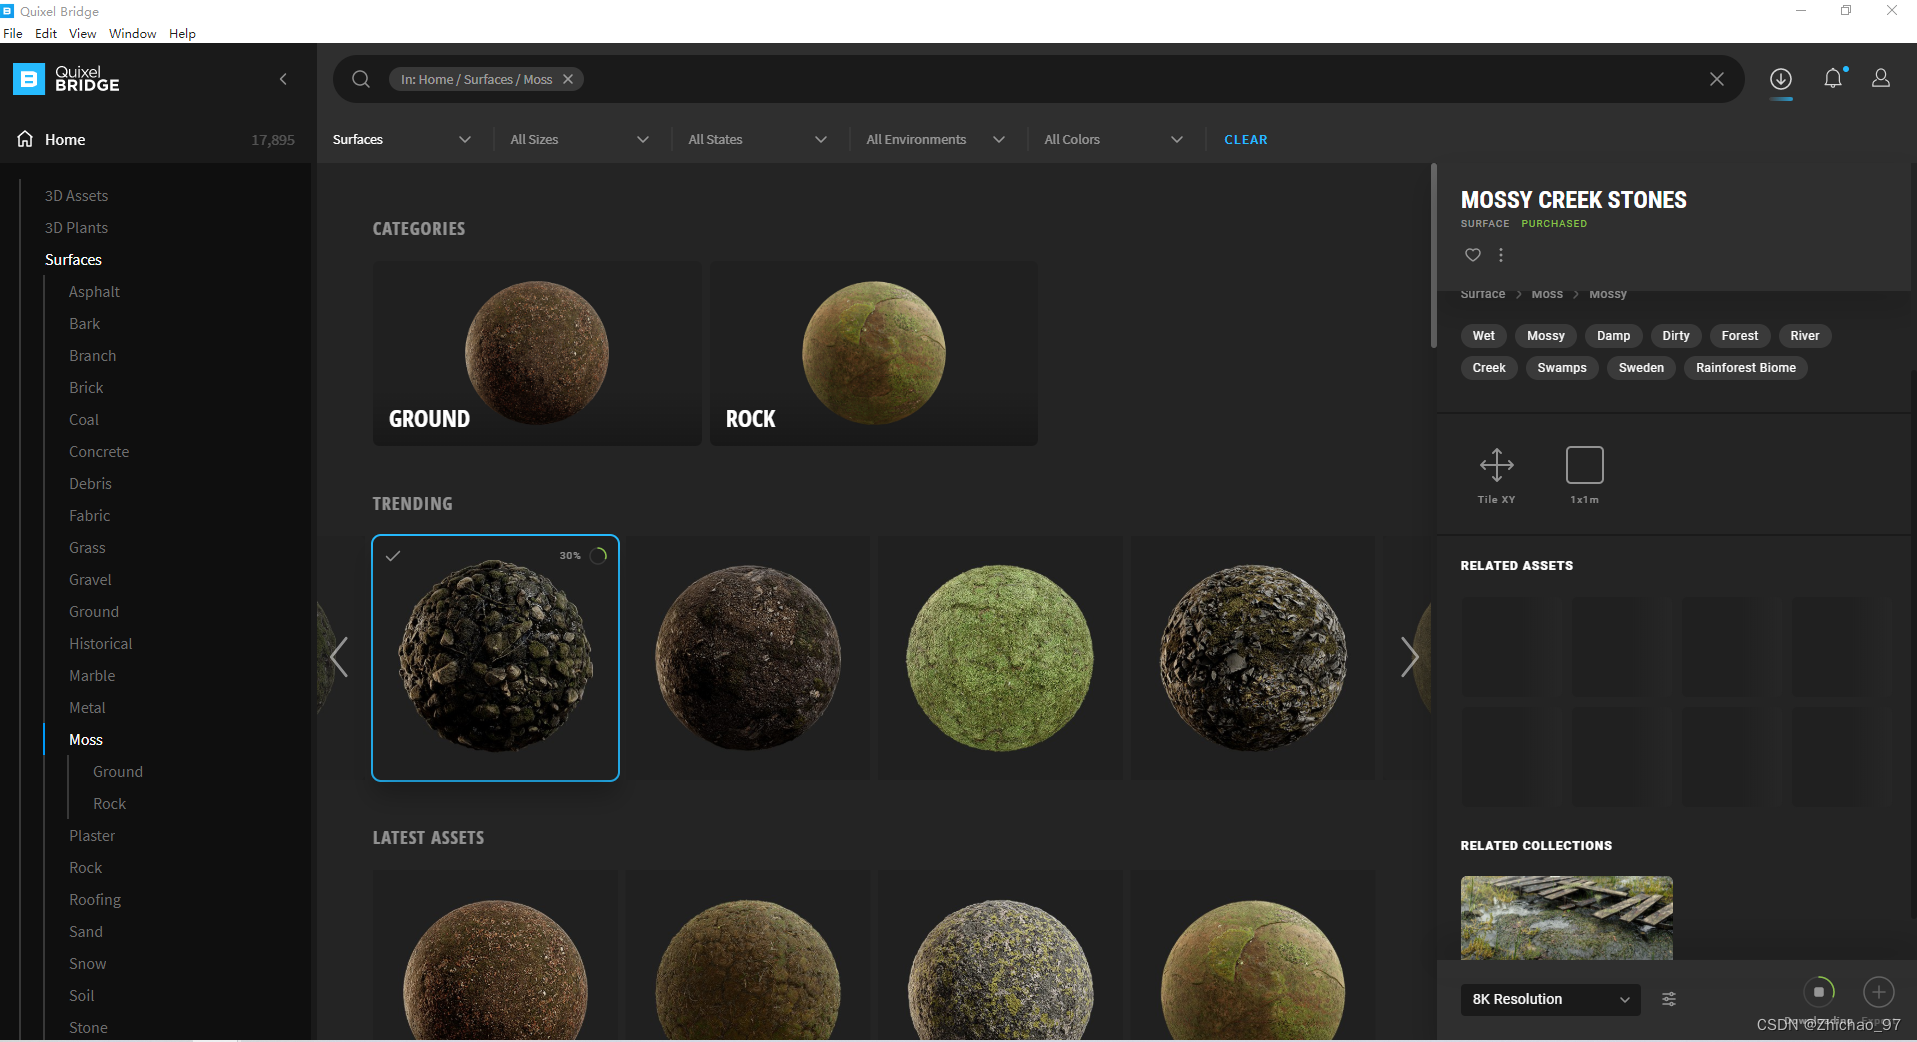Click CLEAR to reset filters

coord(1246,139)
